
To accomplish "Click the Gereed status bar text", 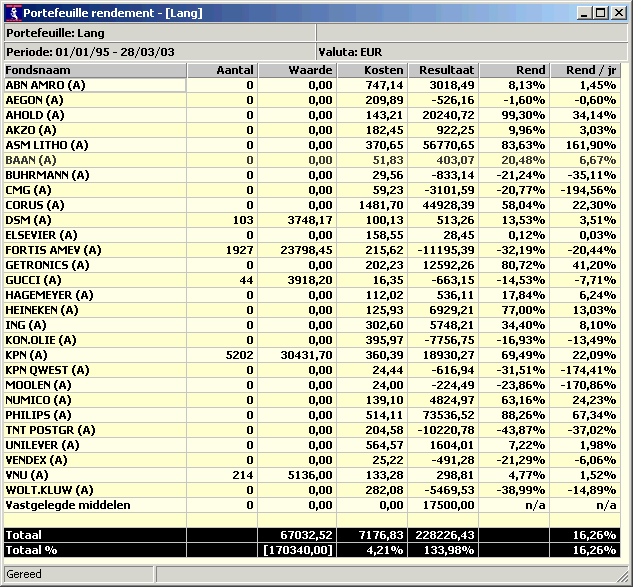I will point(24,574).
